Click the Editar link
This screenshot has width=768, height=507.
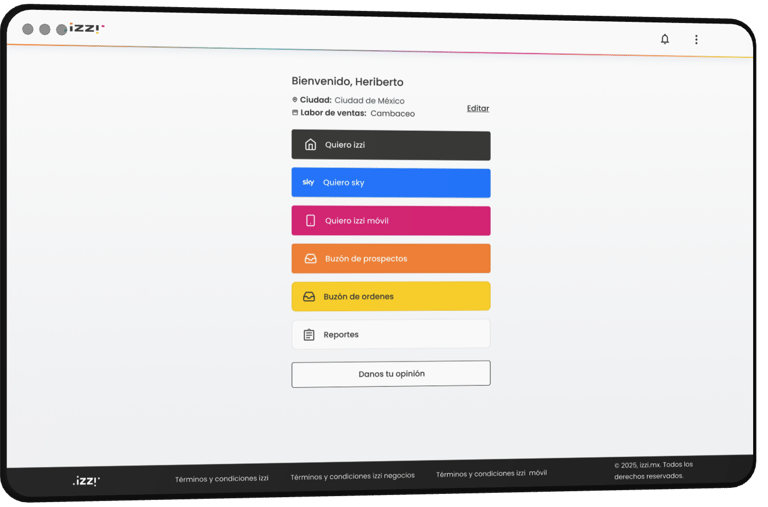pyautogui.click(x=478, y=108)
